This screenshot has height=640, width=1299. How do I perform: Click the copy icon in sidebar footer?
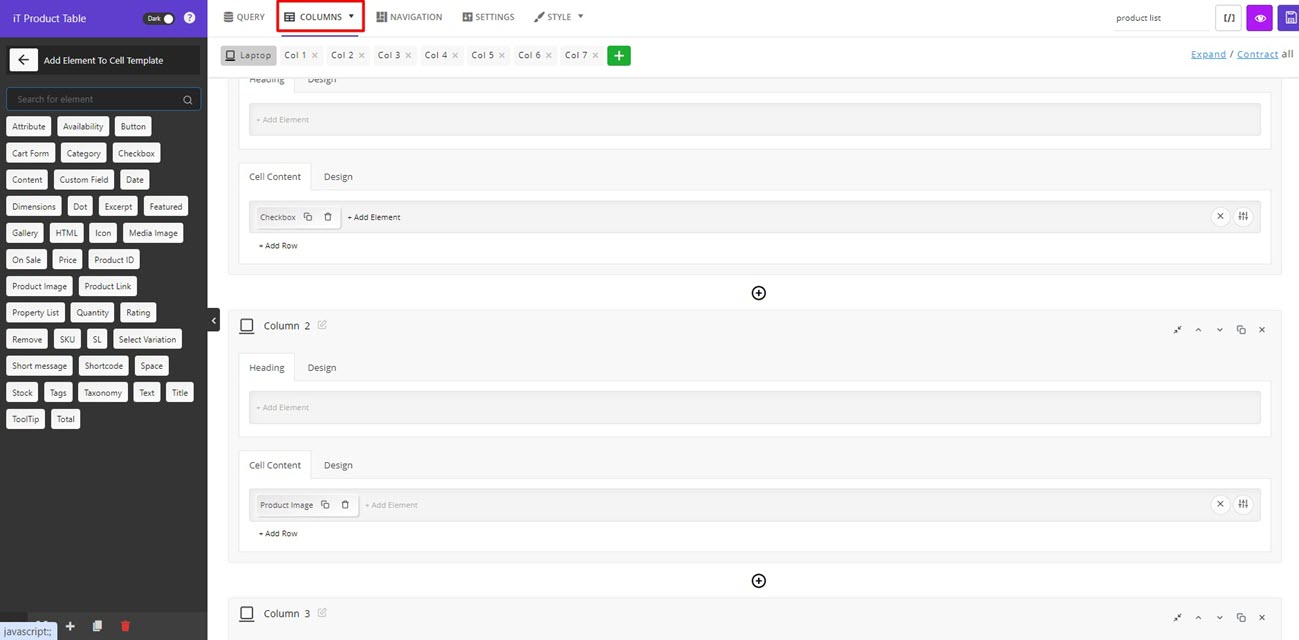pyautogui.click(x=97, y=626)
